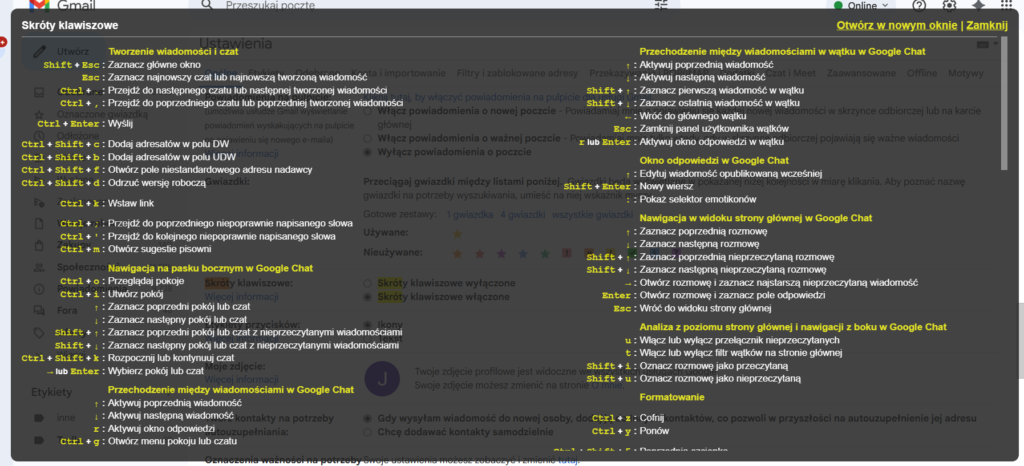The height and width of the screenshot is (466, 1024).
Task: Open Gmail settings gear icon
Action: point(949,5)
